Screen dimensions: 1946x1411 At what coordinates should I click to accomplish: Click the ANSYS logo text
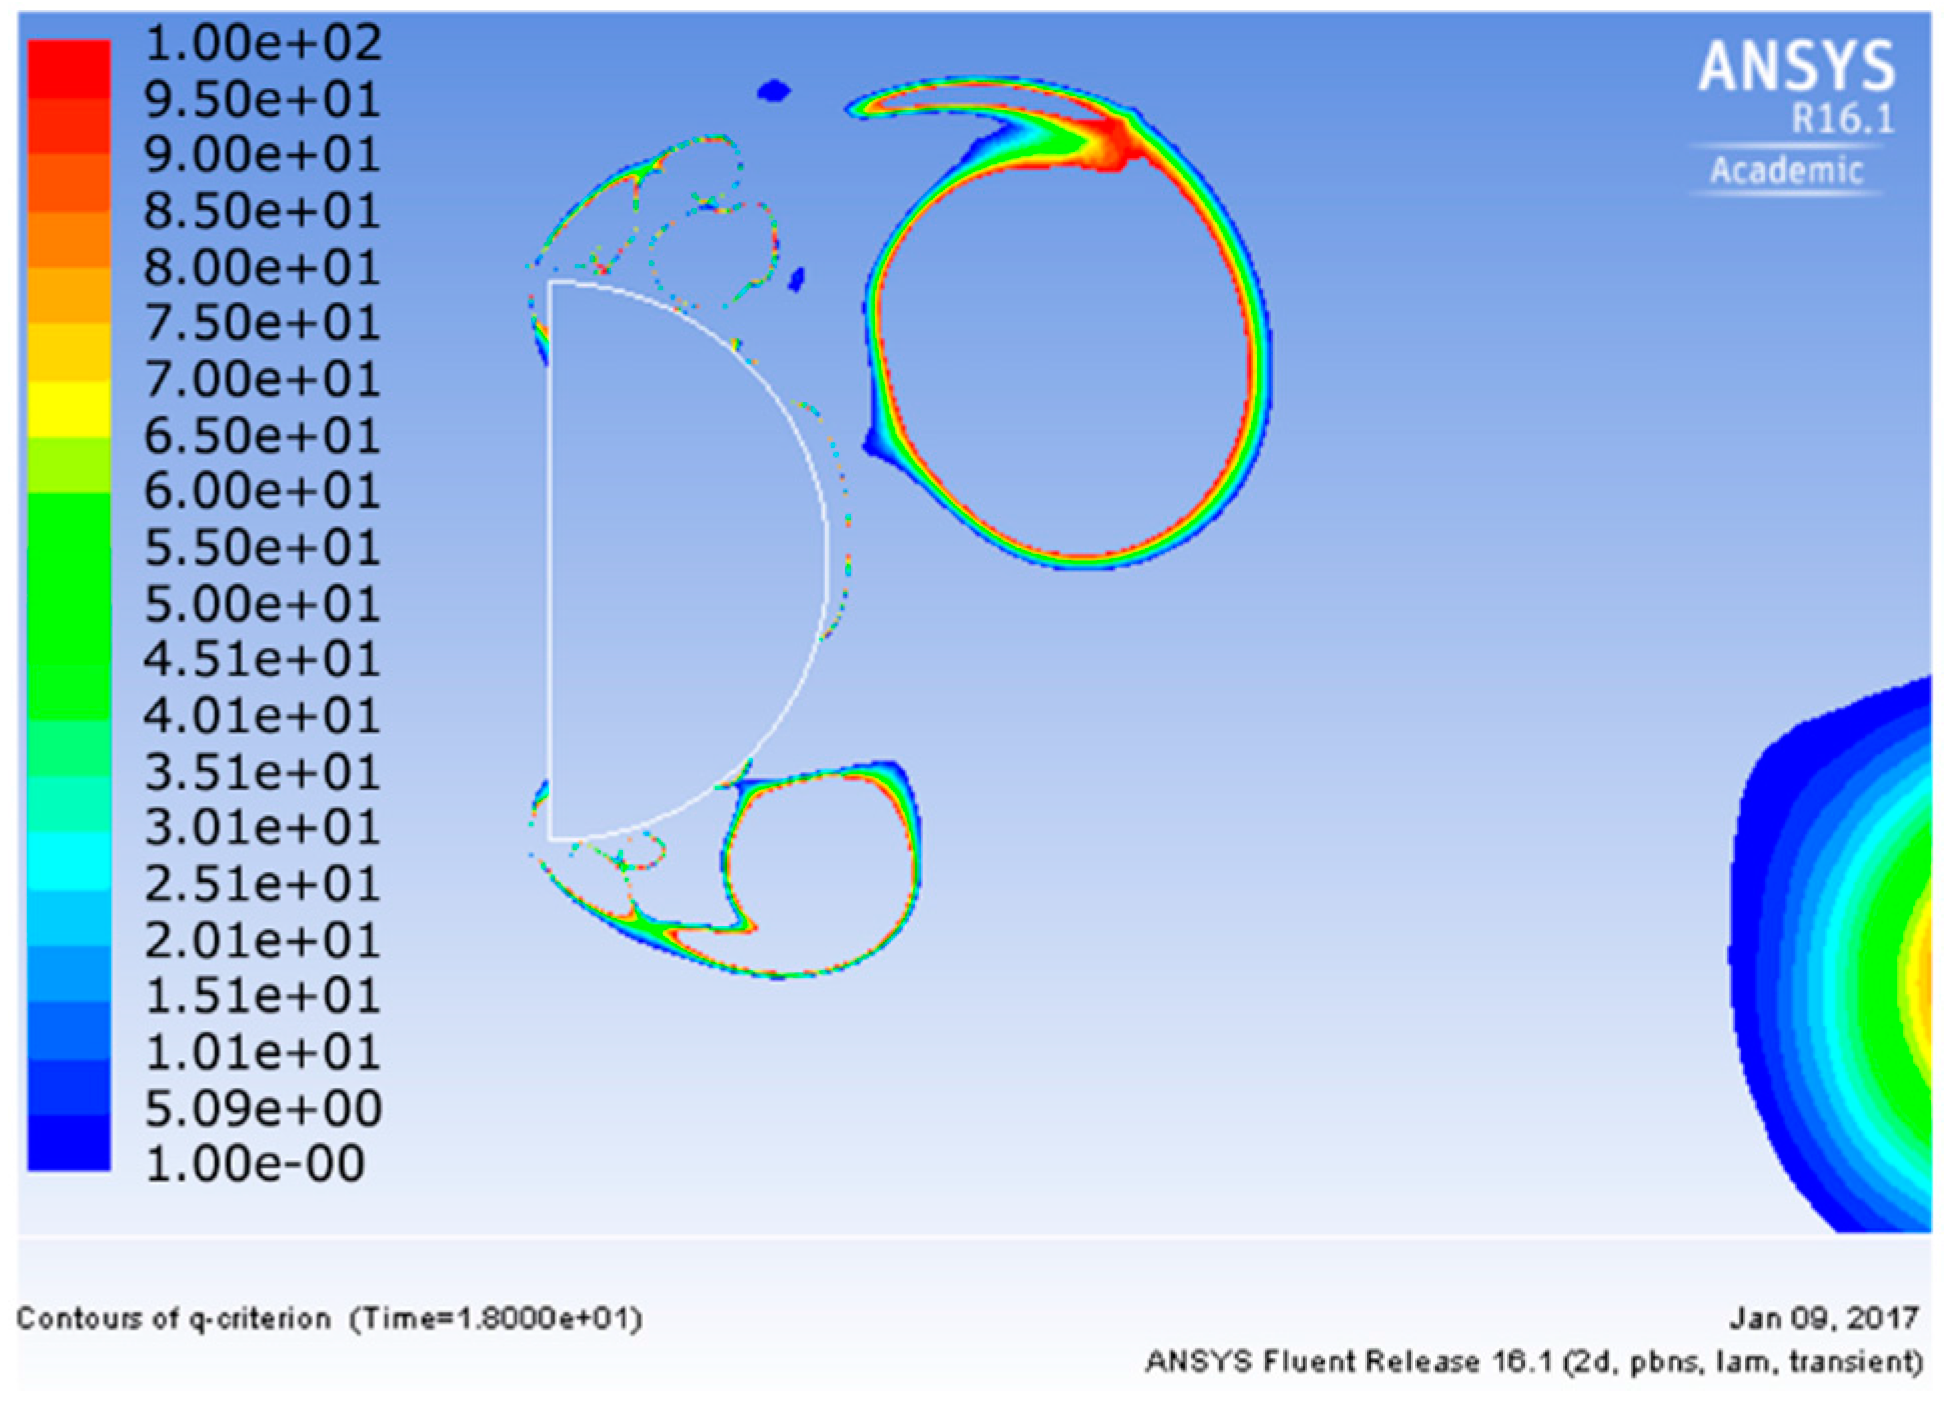(x=1796, y=67)
